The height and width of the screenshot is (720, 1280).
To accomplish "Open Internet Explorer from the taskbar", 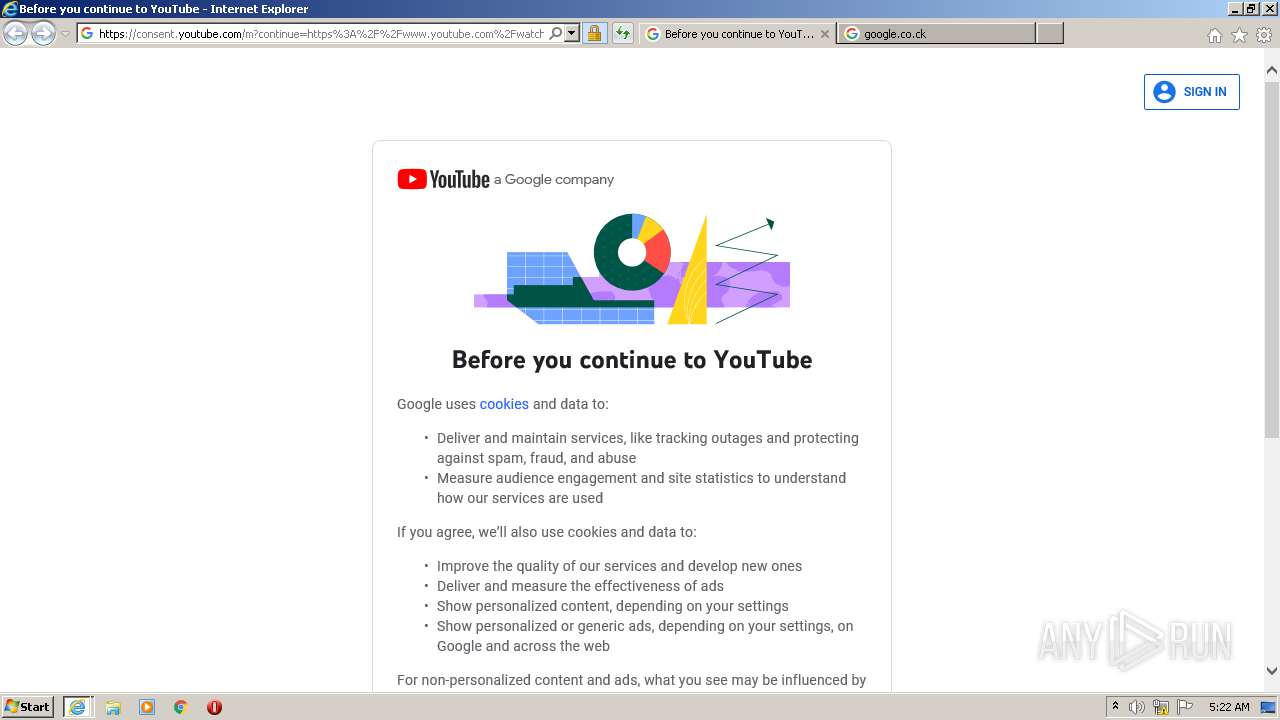I will click(x=78, y=707).
